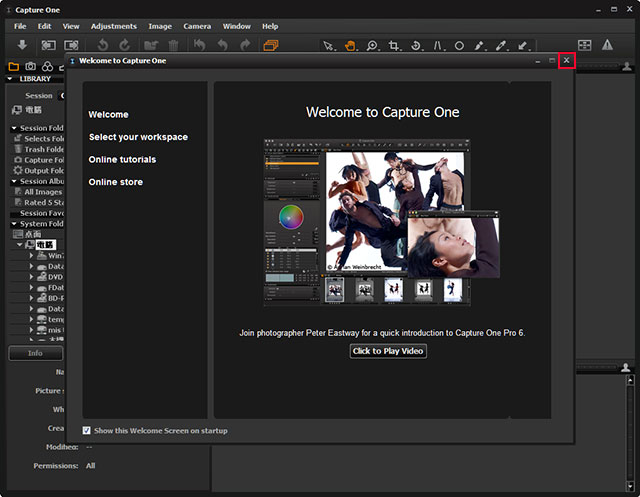Open the Online store page
The width and height of the screenshot is (640, 497).
[x=116, y=182]
